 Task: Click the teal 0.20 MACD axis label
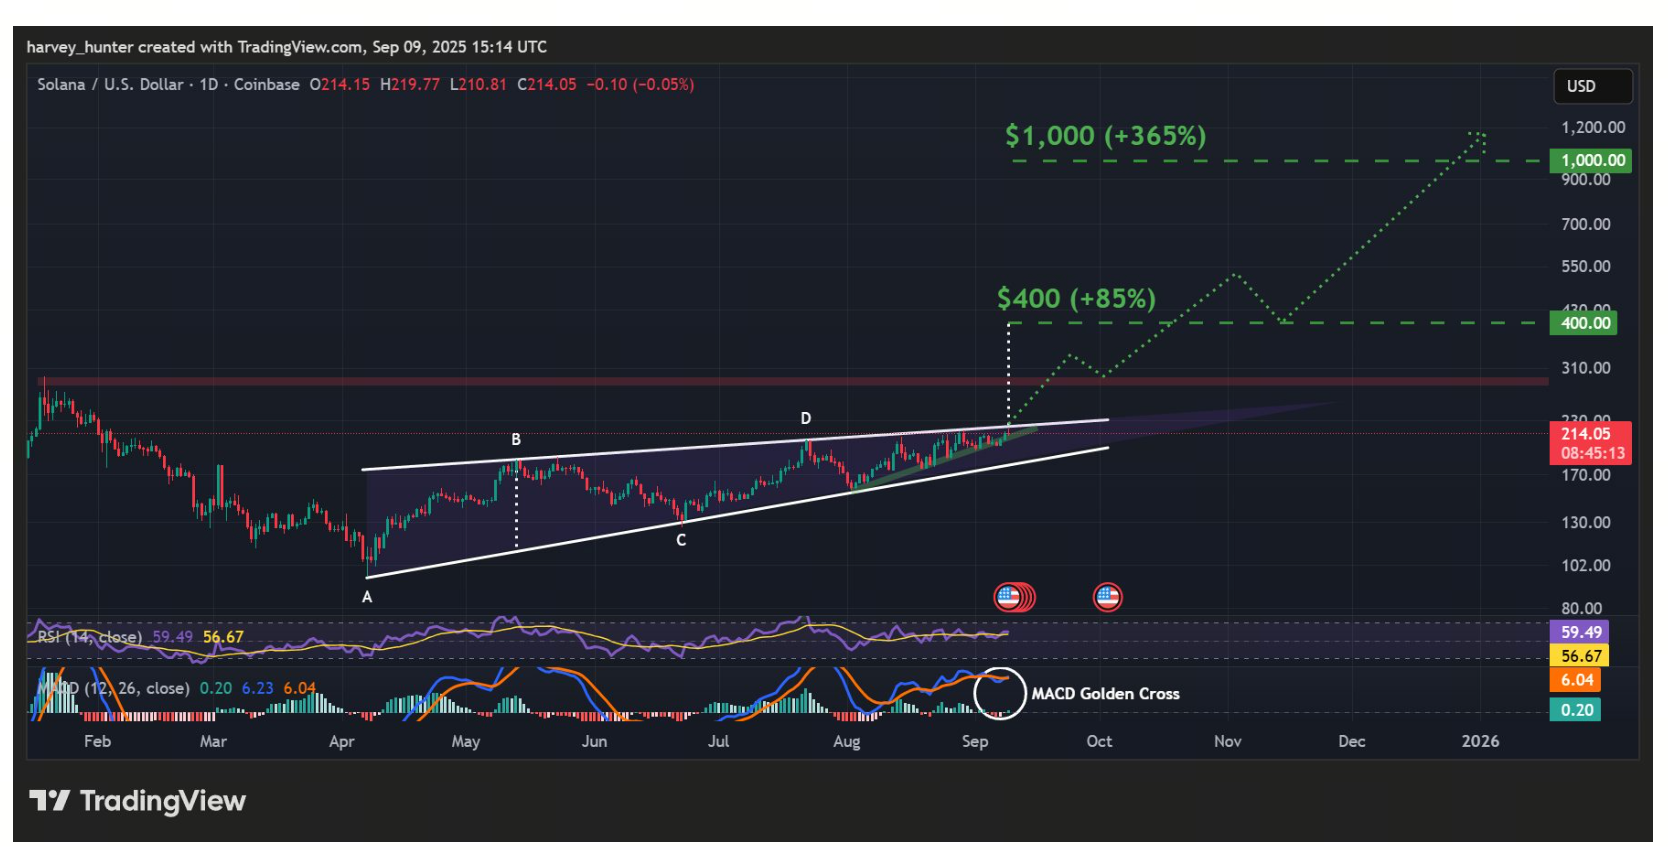coord(1575,710)
